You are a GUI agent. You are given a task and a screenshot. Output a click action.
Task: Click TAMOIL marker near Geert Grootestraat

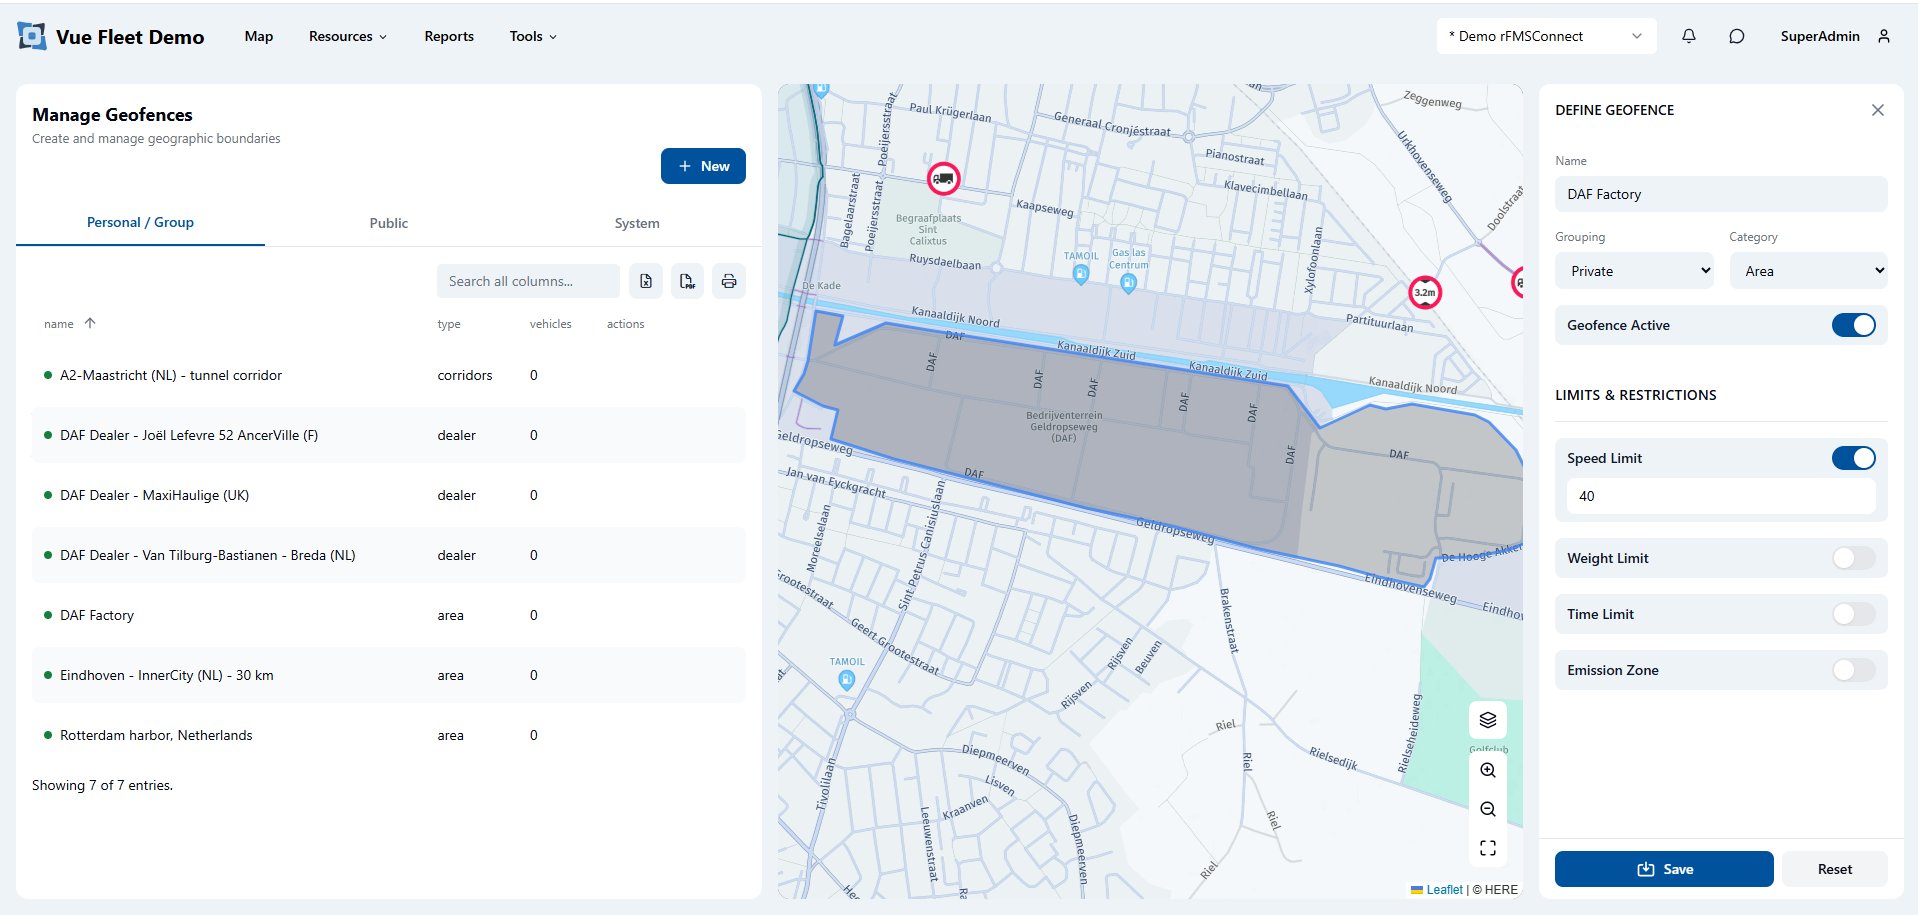[x=847, y=681]
